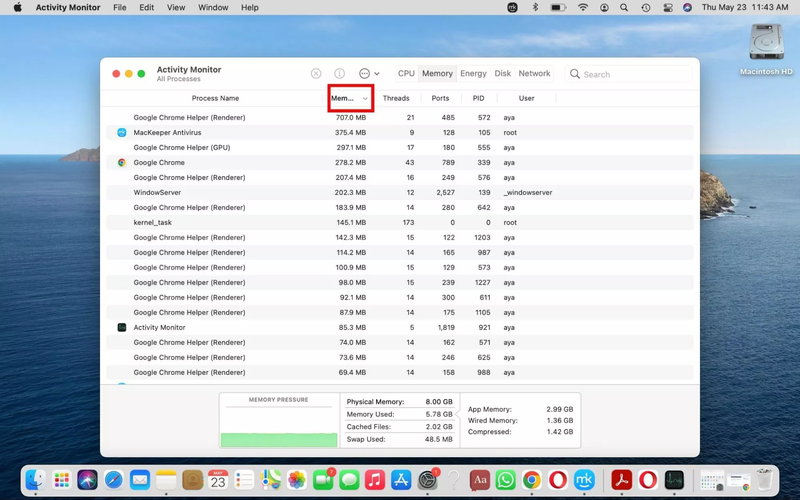Open Music from the Dock
Viewport: 800px width, 500px height.
[x=375, y=480]
